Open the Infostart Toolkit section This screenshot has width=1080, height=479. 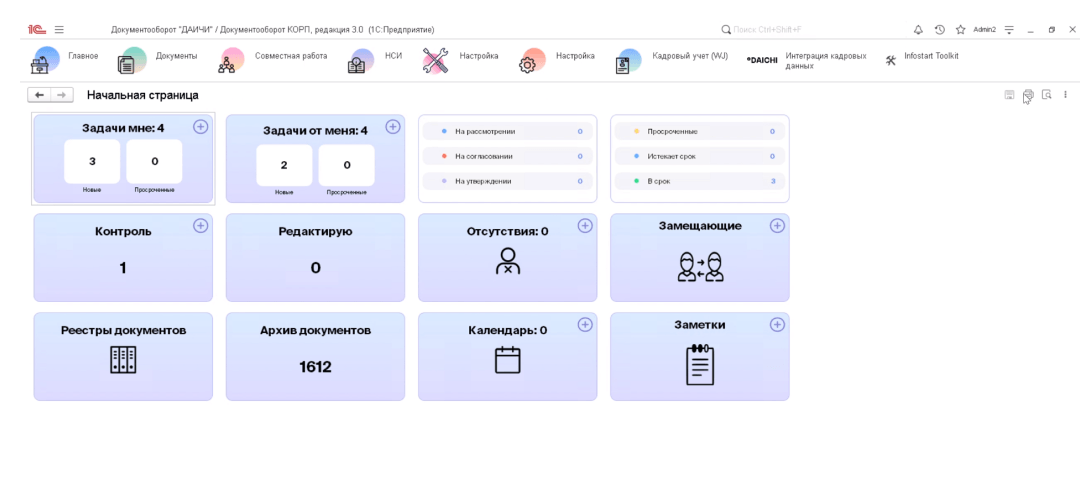click(x=922, y=60)
